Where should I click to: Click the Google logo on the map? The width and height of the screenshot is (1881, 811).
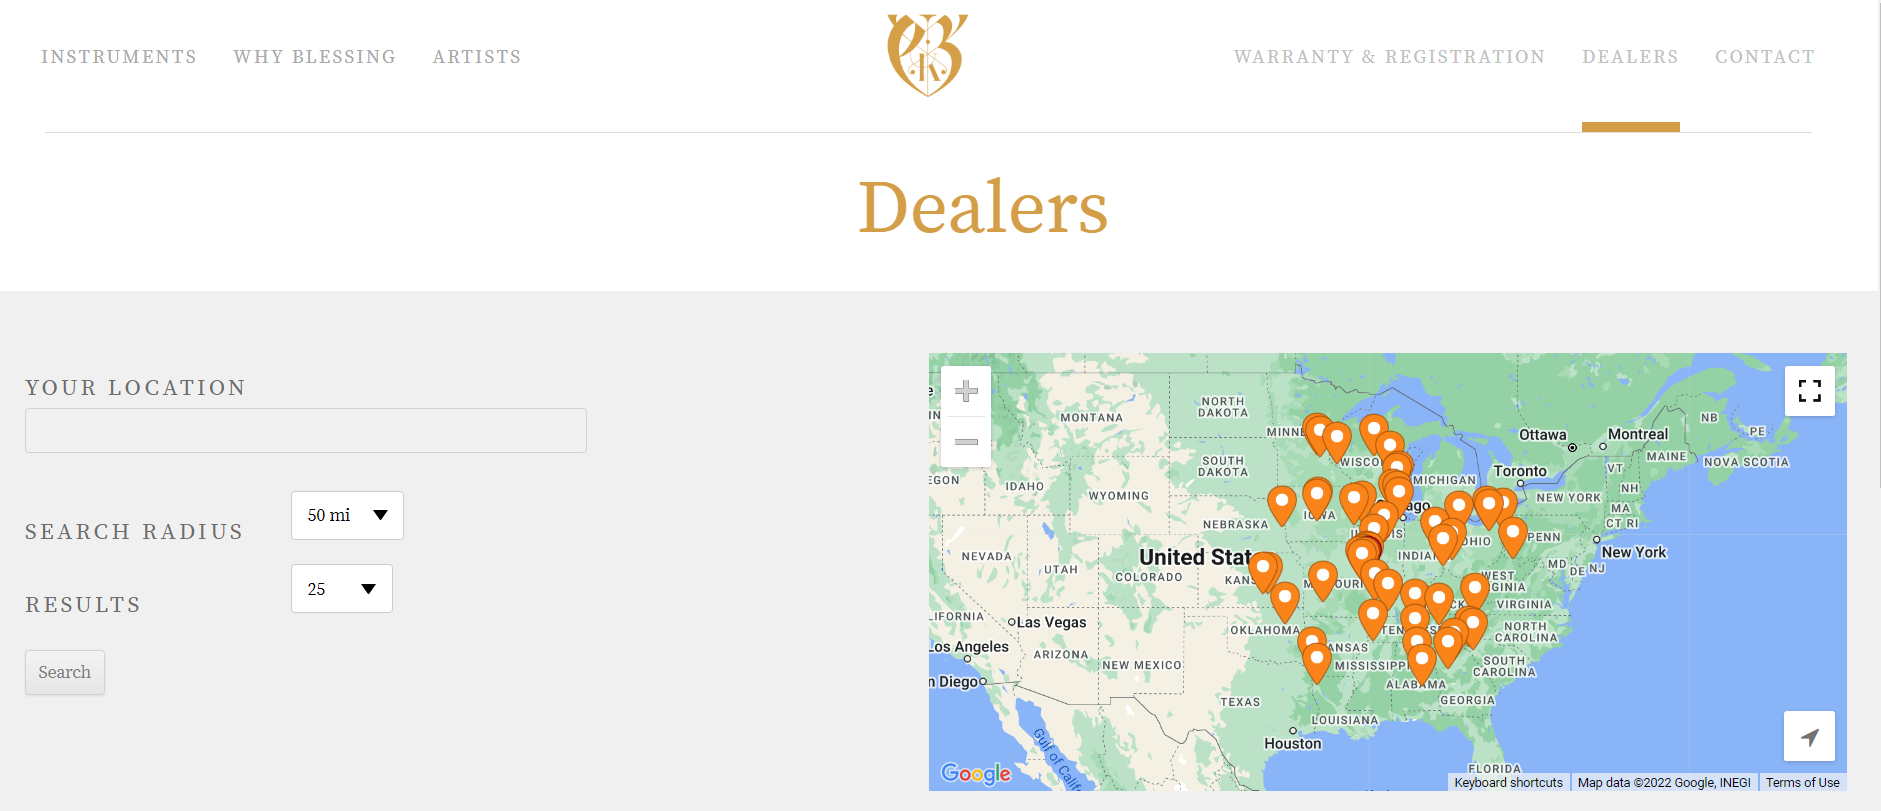tap(976, 774)
